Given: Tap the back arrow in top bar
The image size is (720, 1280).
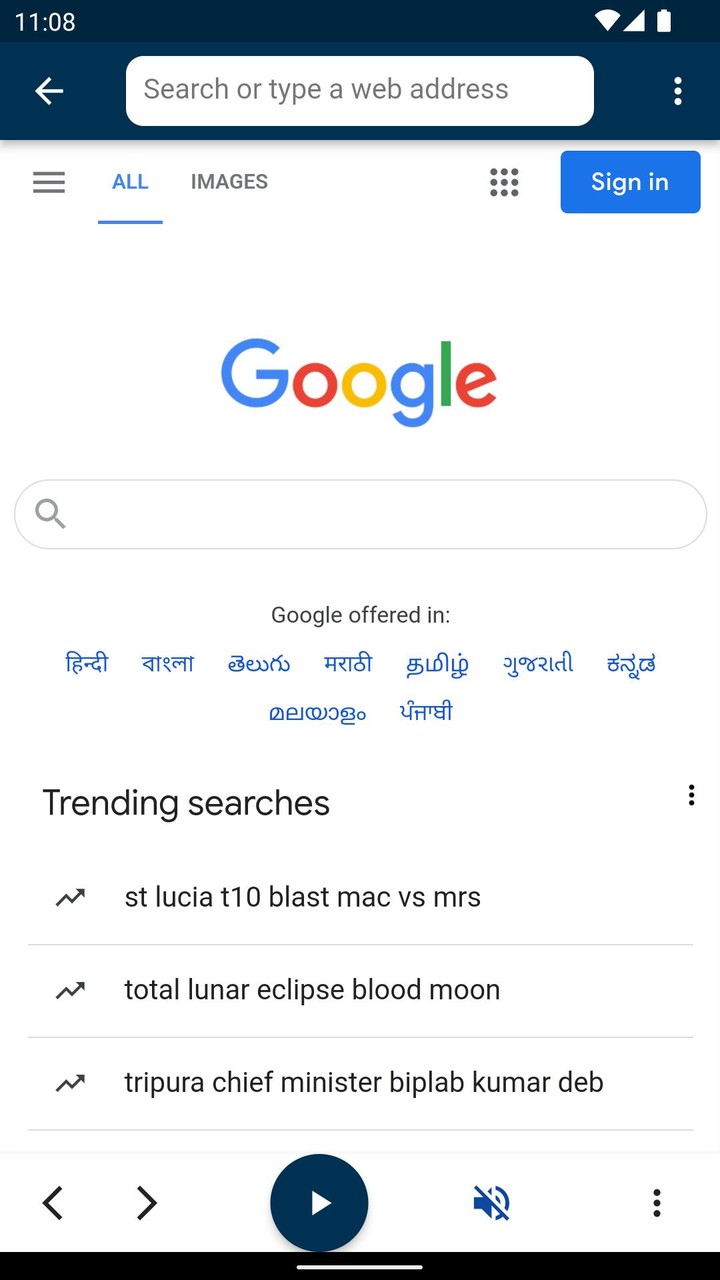Looking at the screenshot, I should pos(49,91).
